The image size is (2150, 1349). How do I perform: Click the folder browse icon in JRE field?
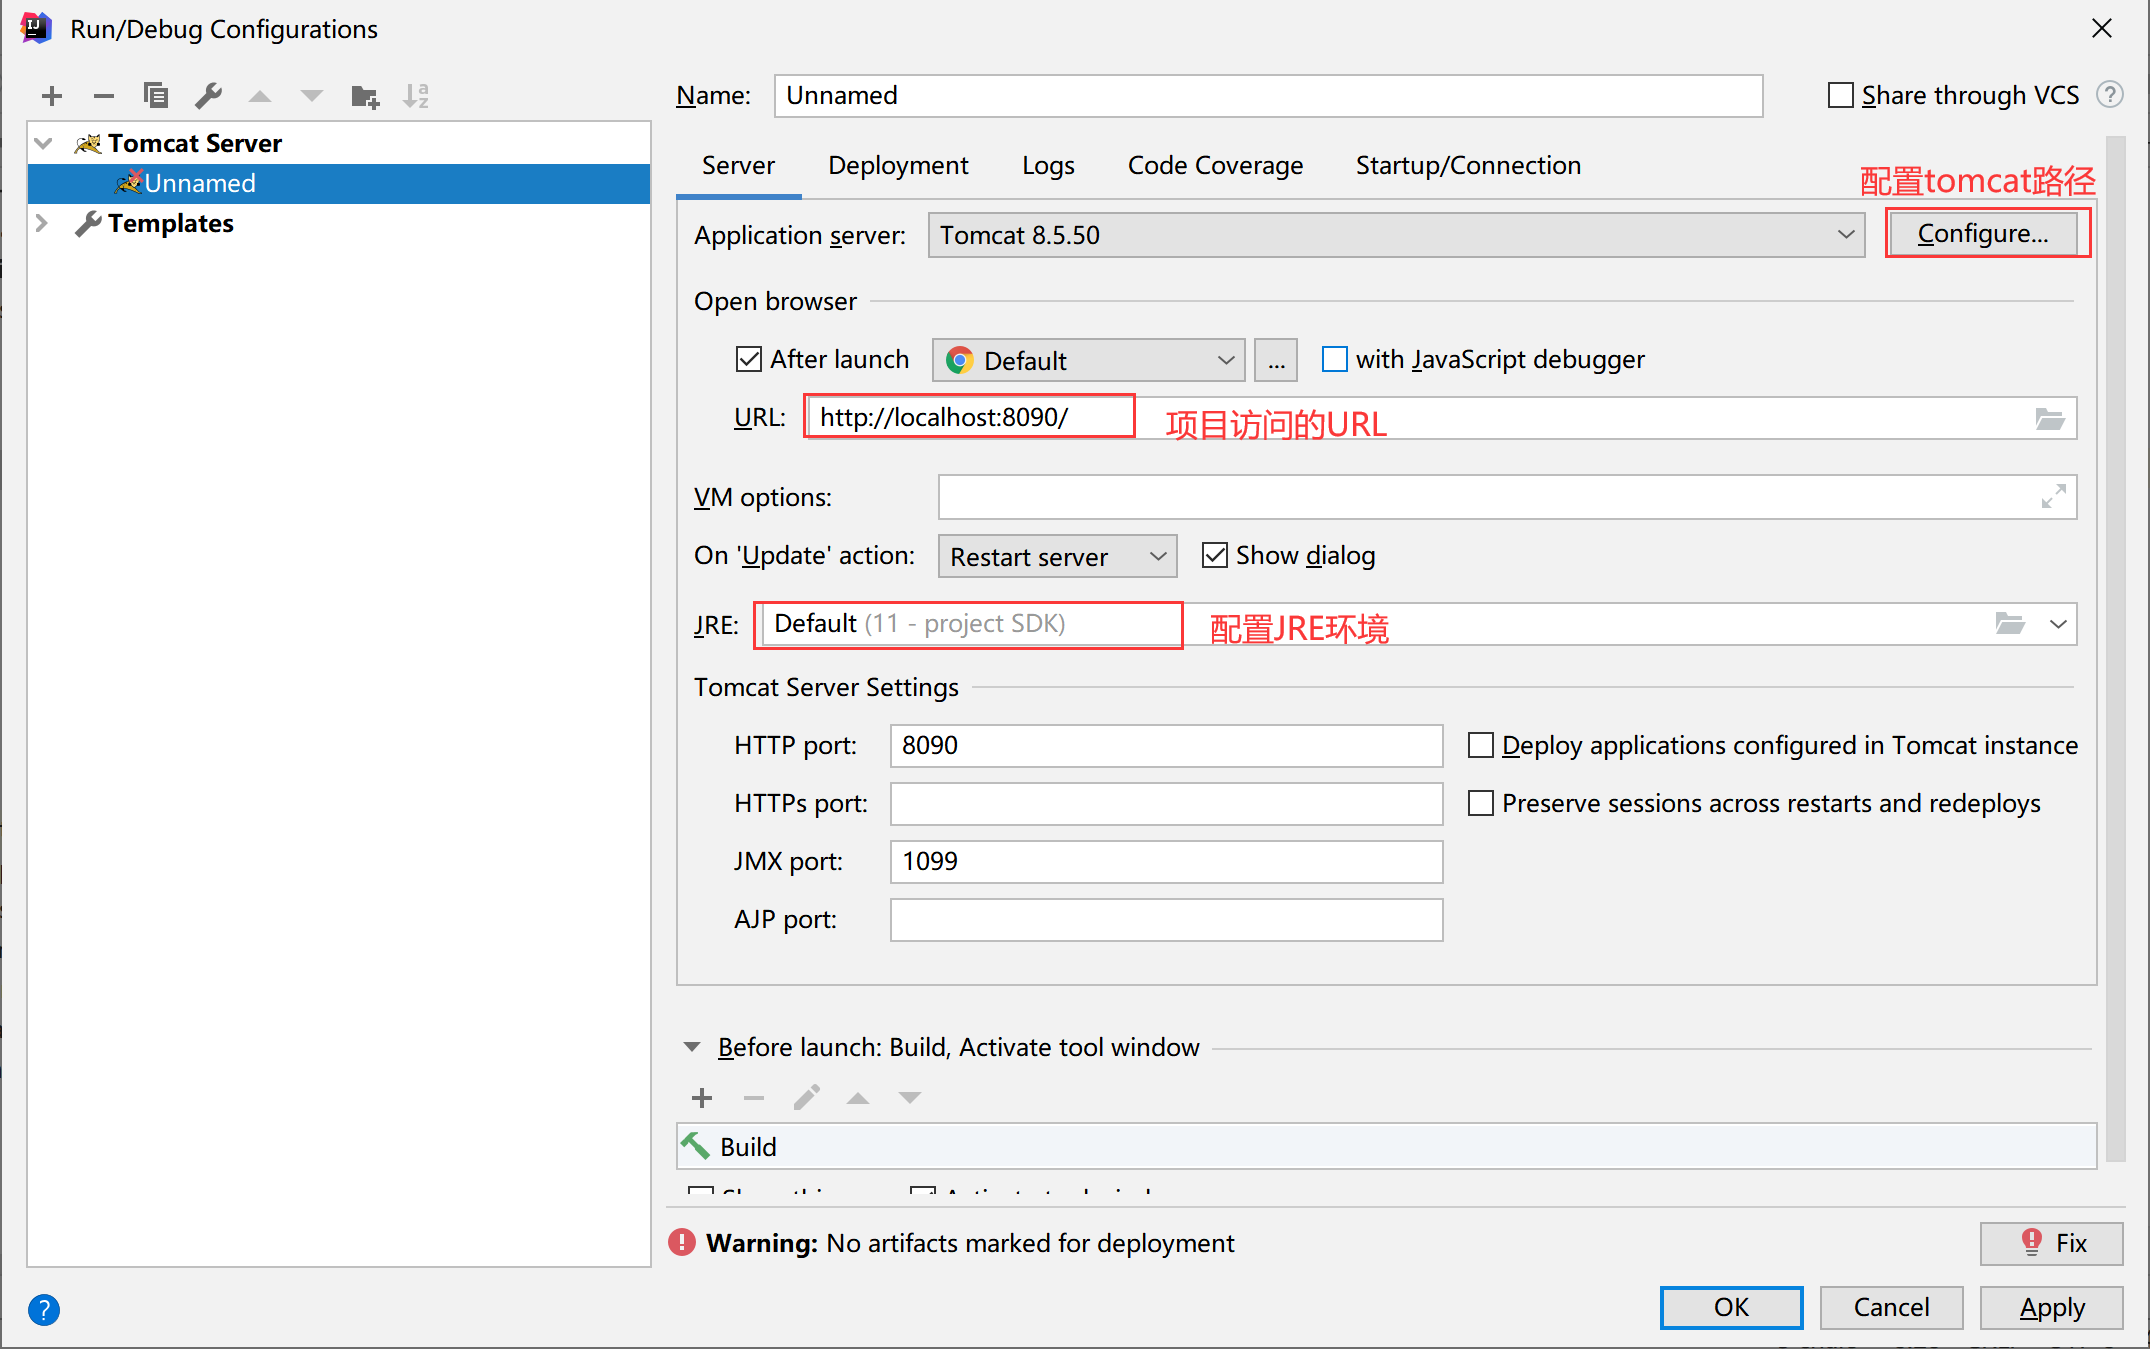pos(2010,624)
